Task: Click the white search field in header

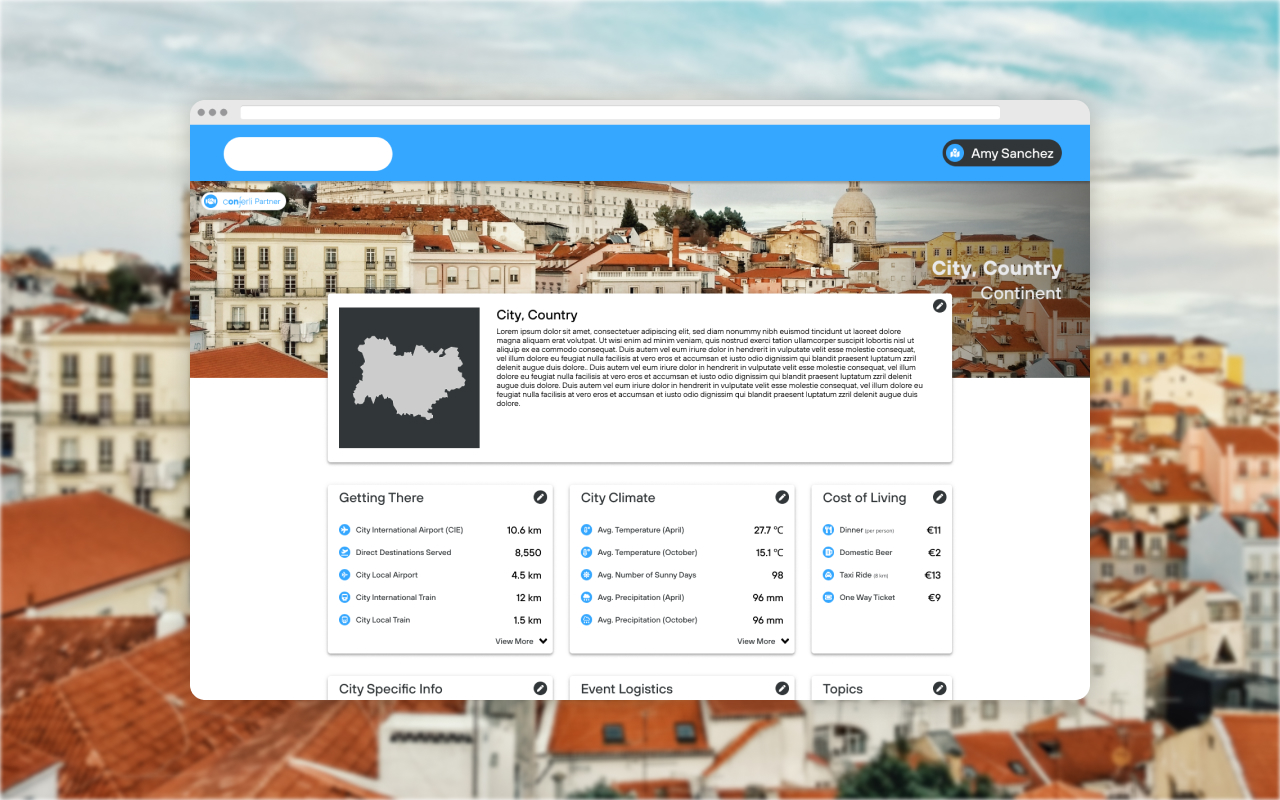Action: click(x=308, y=154)
